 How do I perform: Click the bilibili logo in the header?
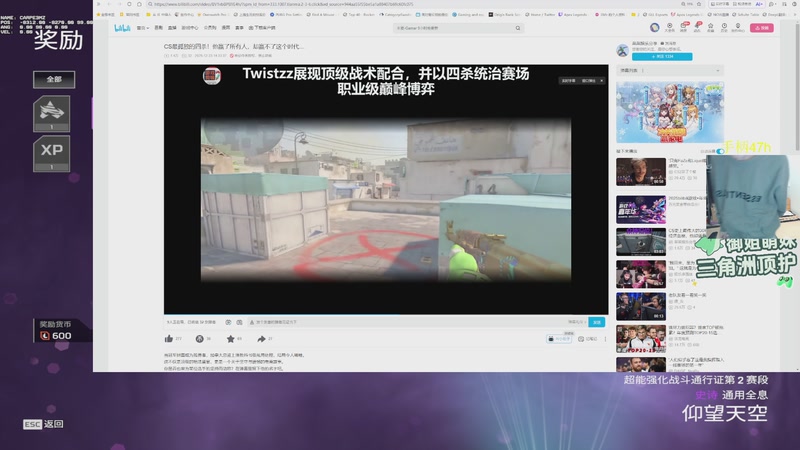122,28
